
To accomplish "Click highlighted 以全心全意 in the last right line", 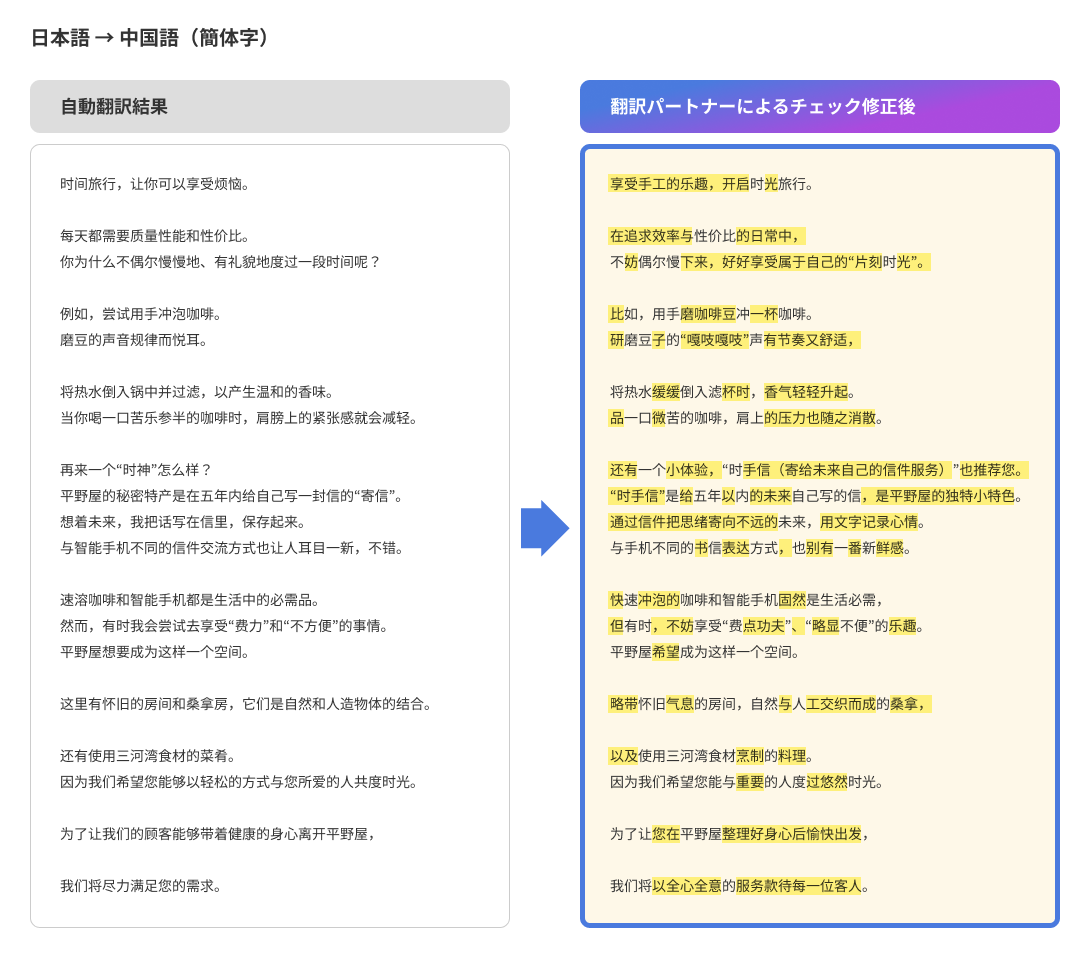I will (x=686, y=886).
